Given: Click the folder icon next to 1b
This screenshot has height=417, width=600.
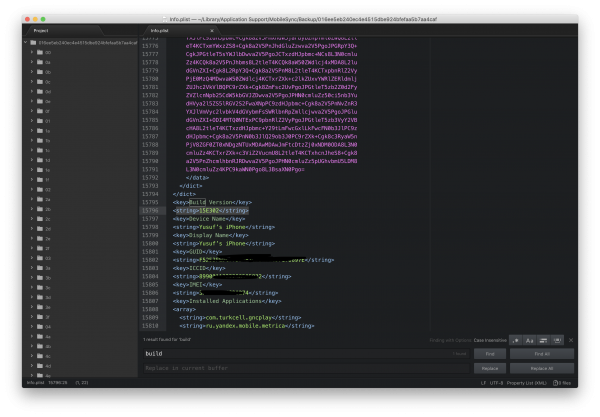Looking at the screenshot, I should pyautogui.click(x=40, y=140).
